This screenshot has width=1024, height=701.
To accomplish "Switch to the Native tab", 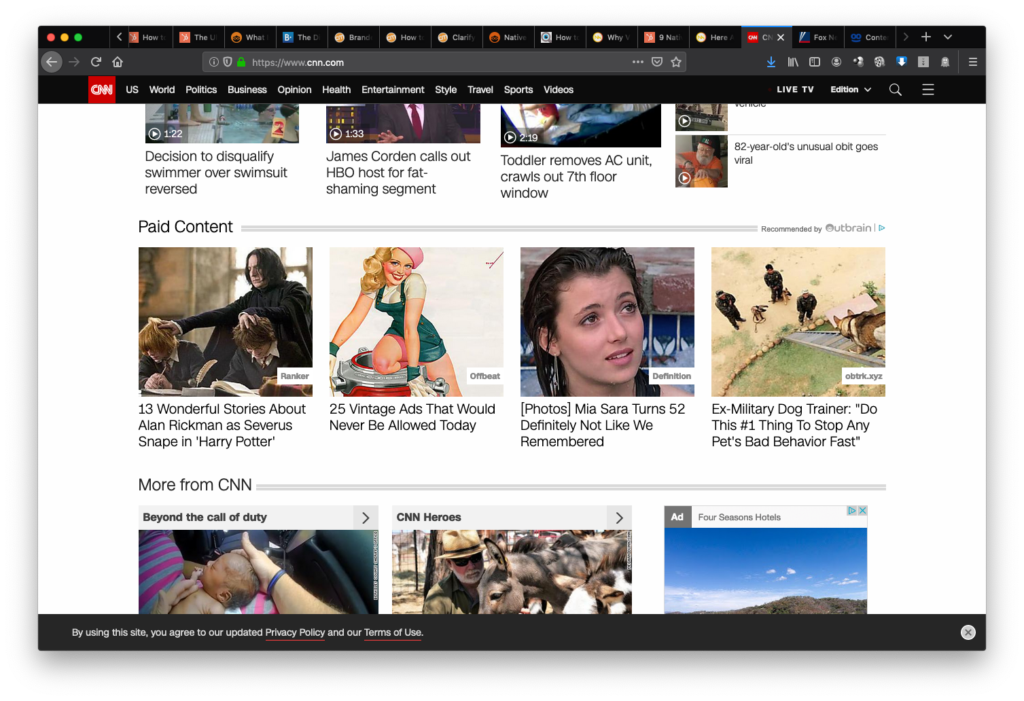I will click(x=508, y=37).
